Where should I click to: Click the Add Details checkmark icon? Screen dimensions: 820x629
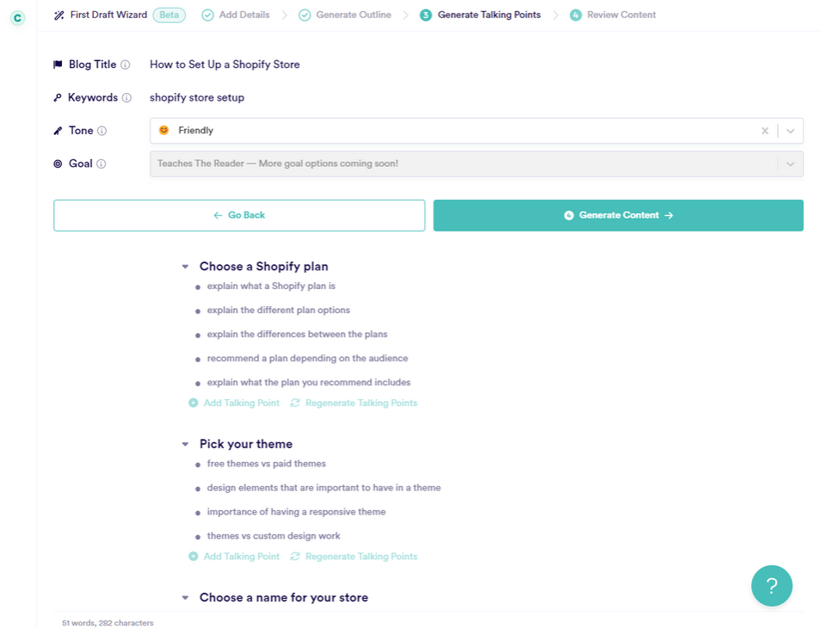coord(208,15)
